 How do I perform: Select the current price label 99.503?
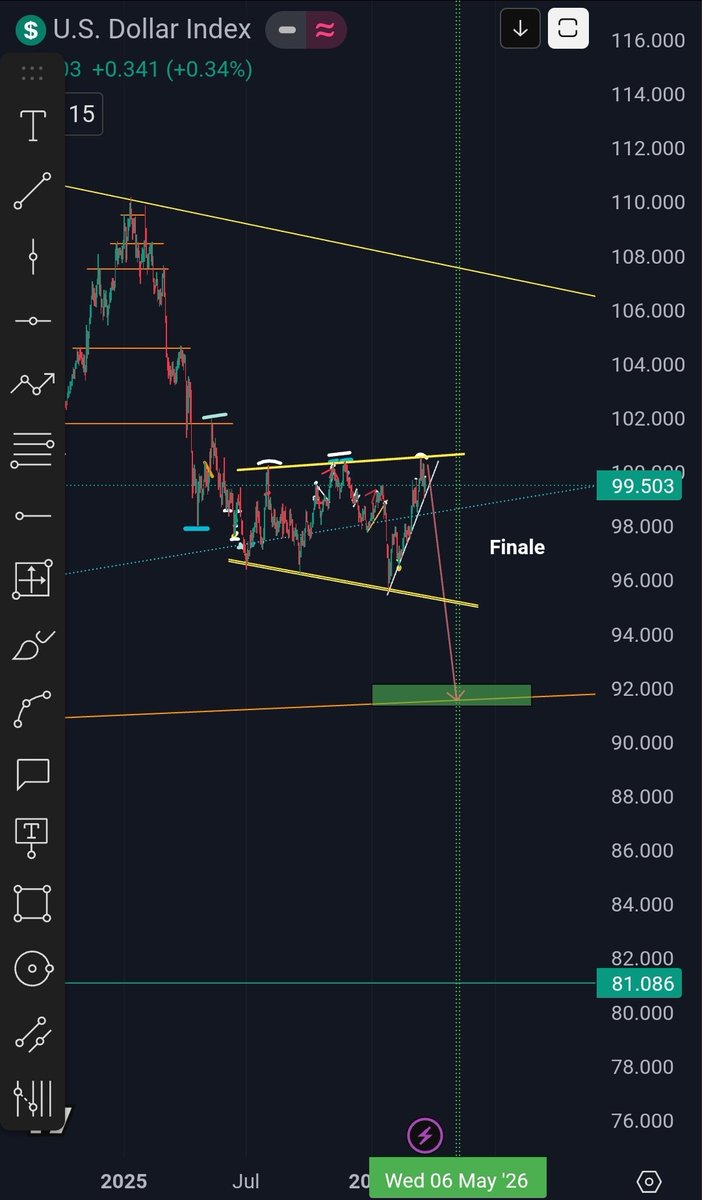tap(638, 487)
